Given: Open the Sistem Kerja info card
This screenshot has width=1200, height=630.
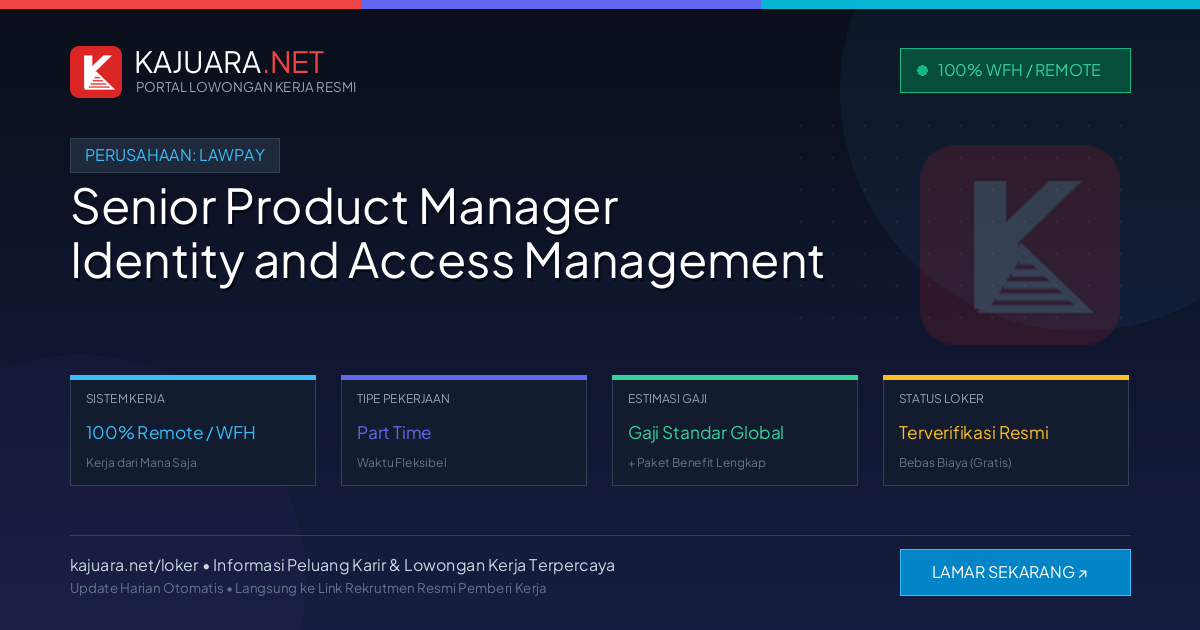Looking at the screenshot, I should (x=193, y=431).
